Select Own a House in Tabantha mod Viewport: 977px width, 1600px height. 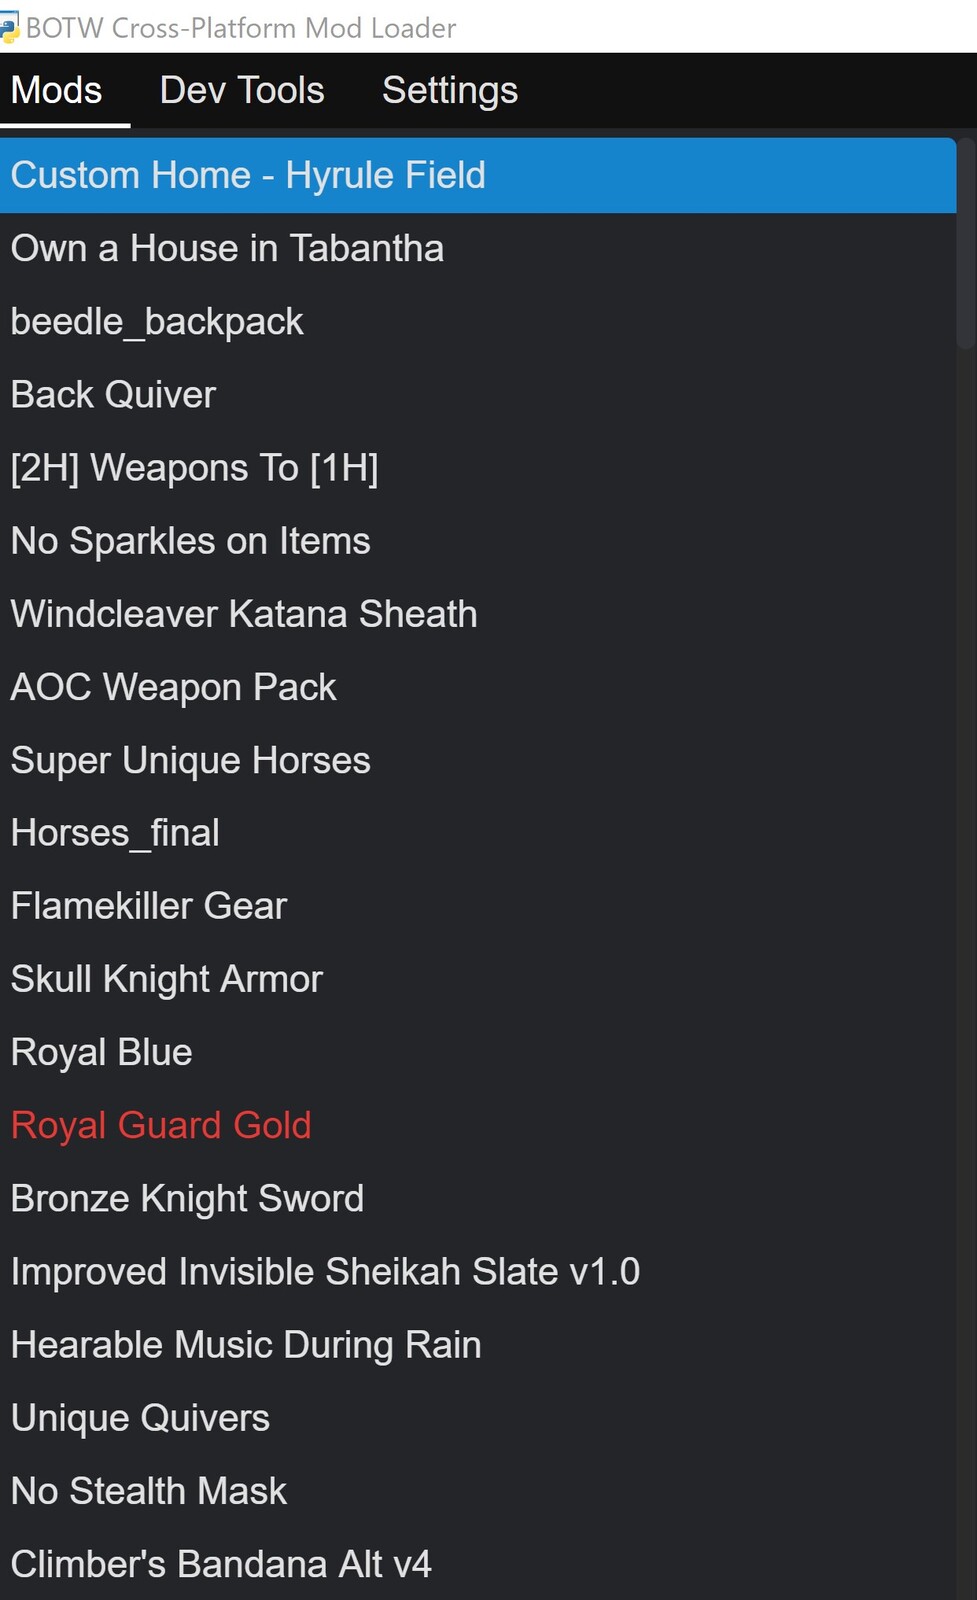(x=478, y=249)
